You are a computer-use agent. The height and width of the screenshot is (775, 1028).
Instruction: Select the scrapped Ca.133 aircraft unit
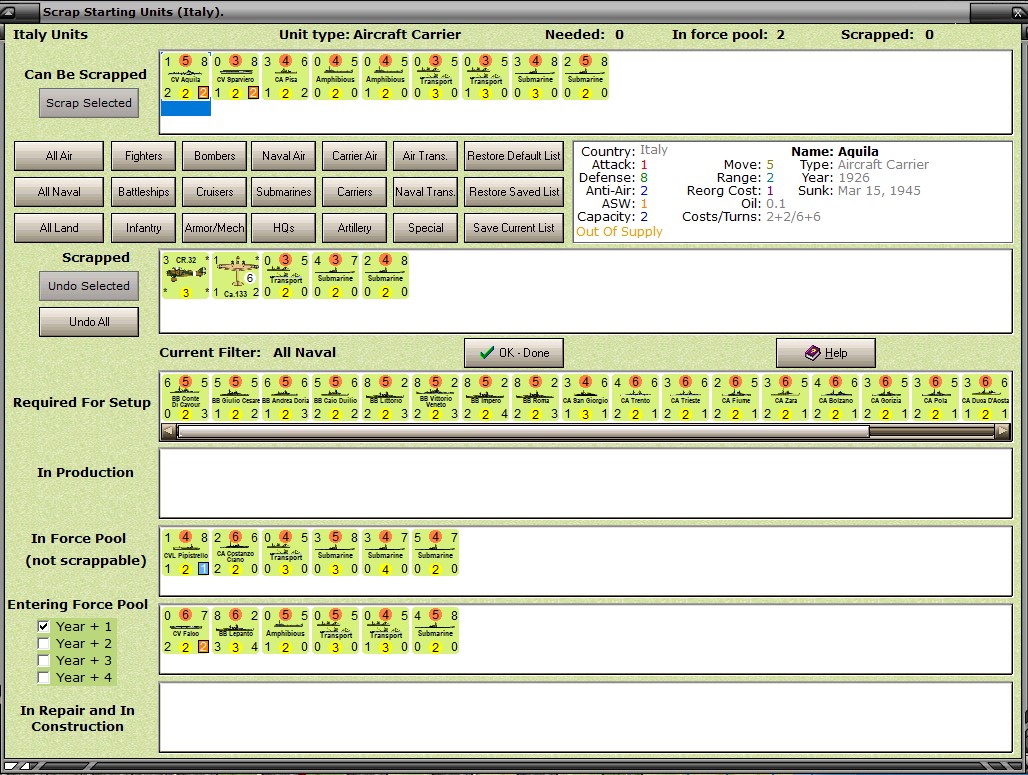[236, 275]
